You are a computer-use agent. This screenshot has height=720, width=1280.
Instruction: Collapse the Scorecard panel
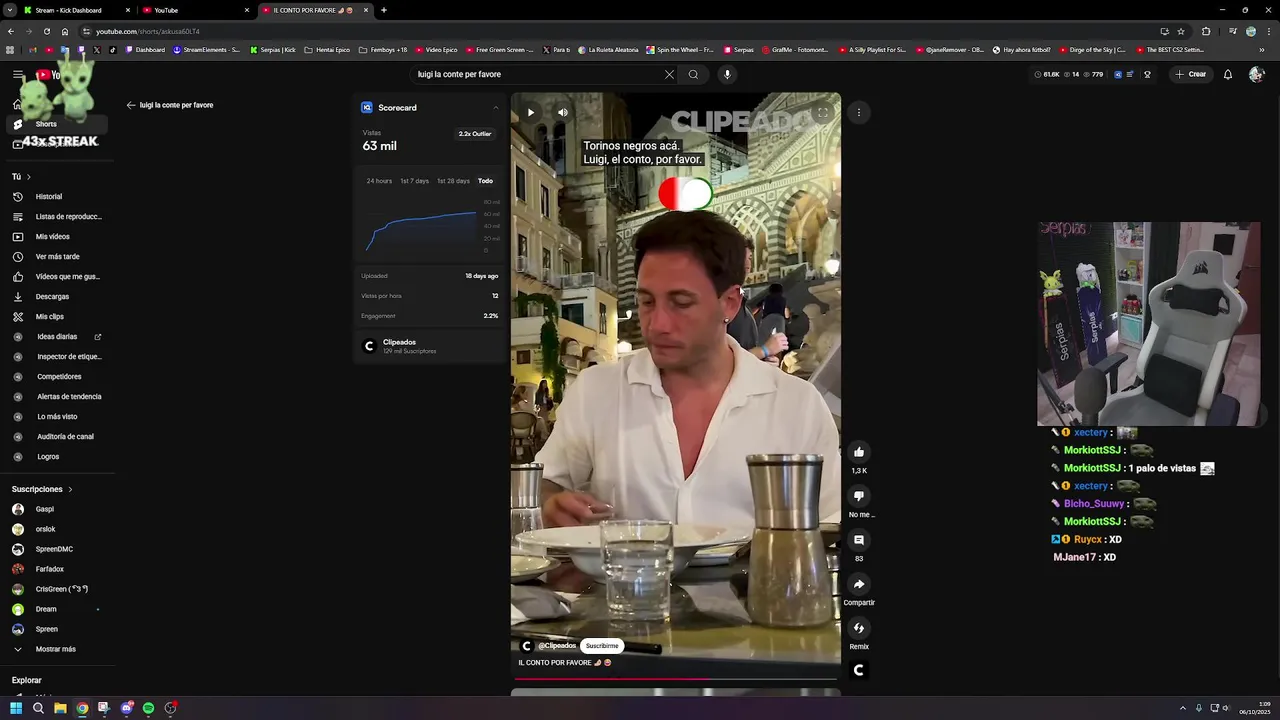495,107
